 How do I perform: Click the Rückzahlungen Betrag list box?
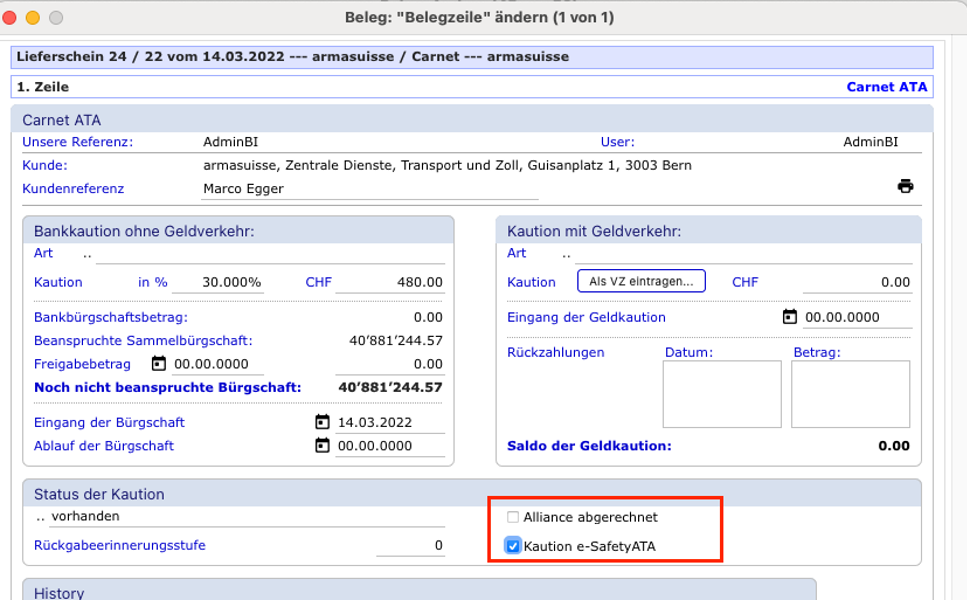[x=850, y=394]
